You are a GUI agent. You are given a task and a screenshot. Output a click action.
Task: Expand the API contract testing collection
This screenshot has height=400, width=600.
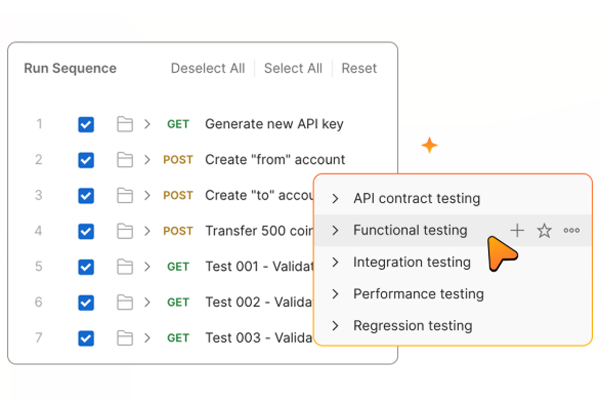click(336, 199)
